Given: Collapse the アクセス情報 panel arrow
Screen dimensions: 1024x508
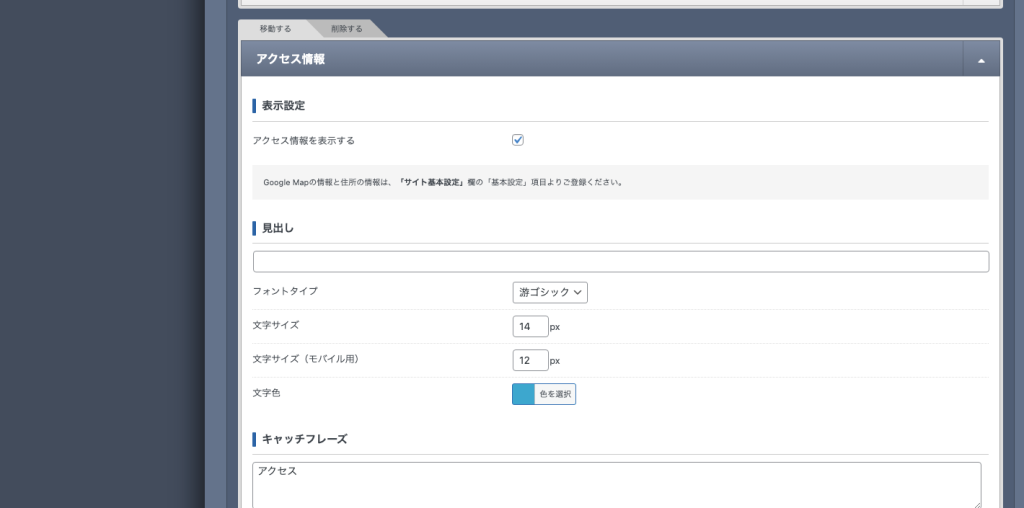Looking at the screenshot, I should (981, 60).
